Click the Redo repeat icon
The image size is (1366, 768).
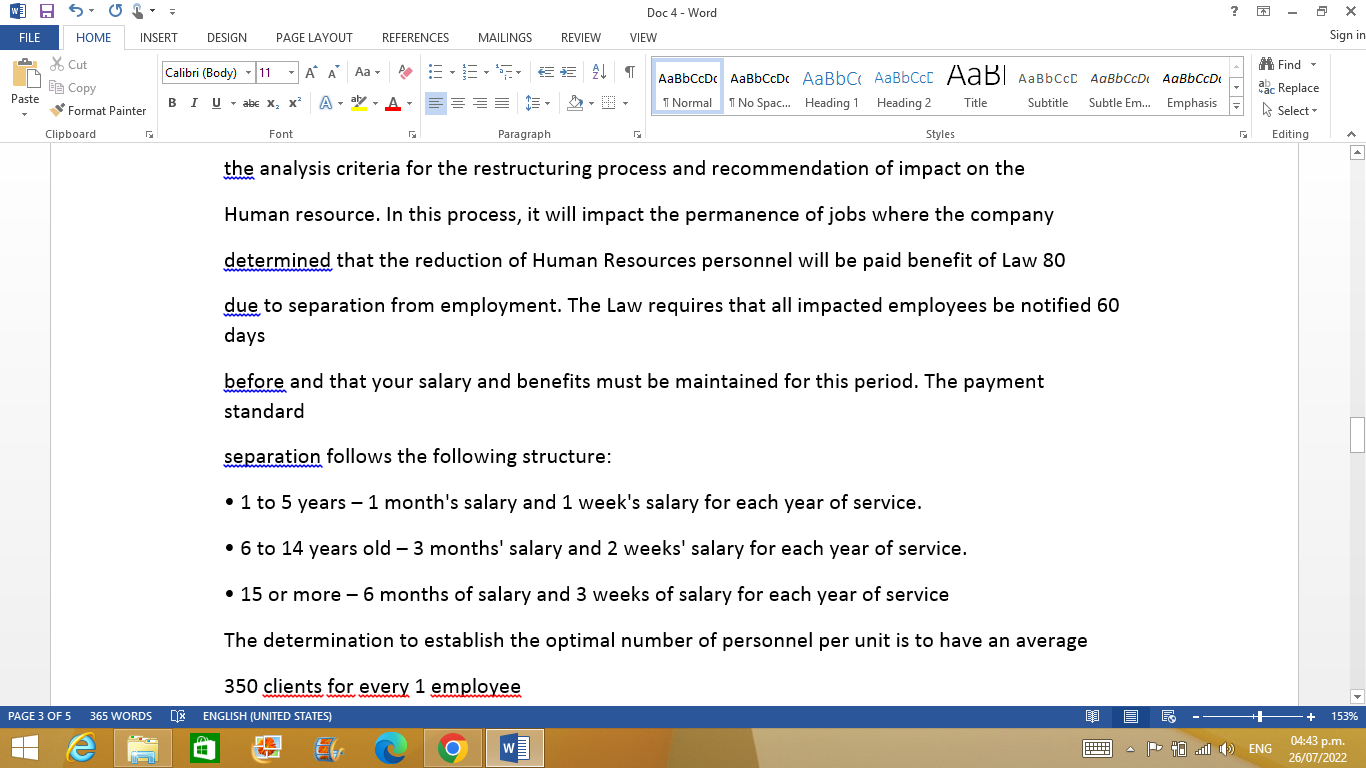click(114, 12)
